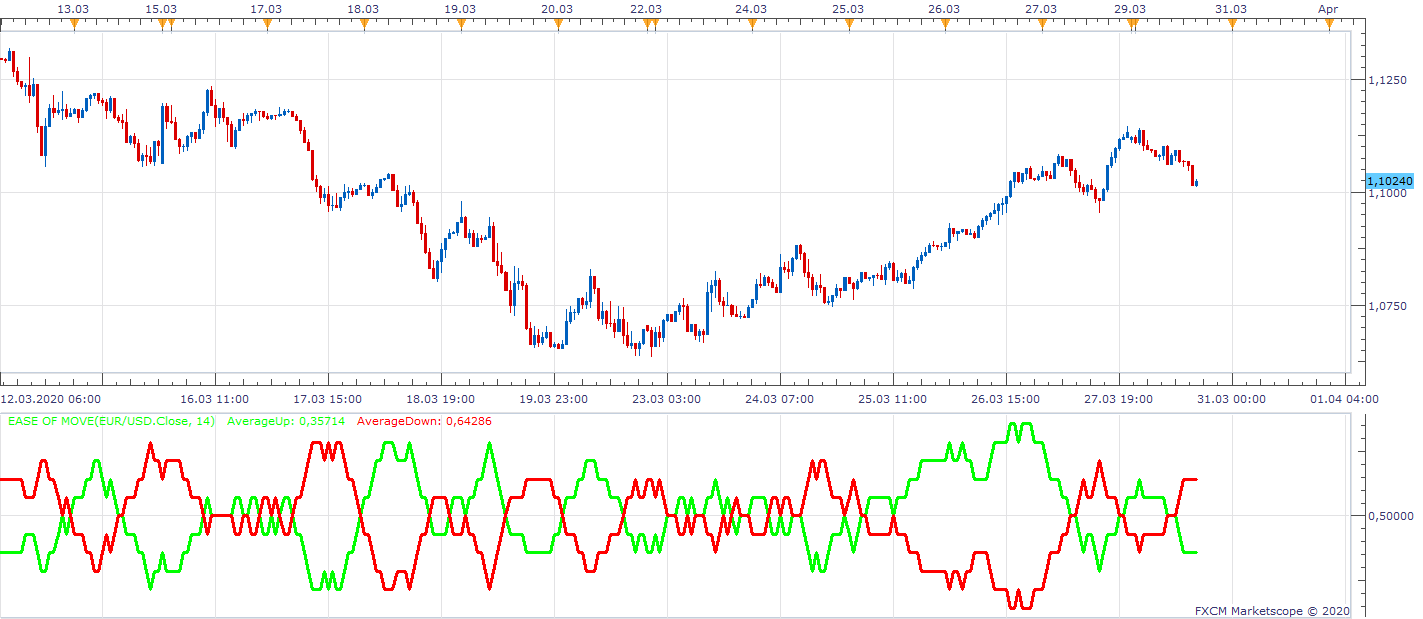Click the orange day marker under 13.03
The height and width of the screenshot is (619, 1423).
73,25
